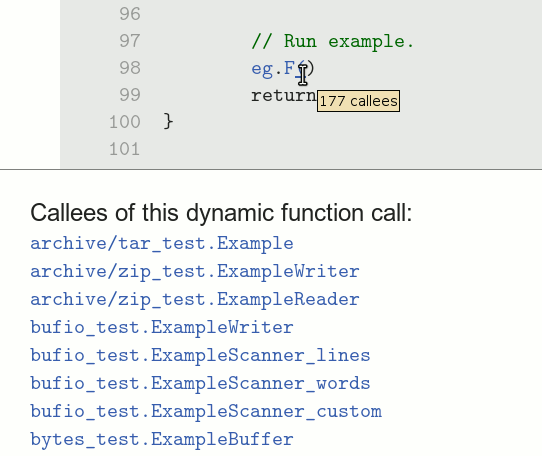The height and width of the screenshot is (456, 542).
Task: Open archive/zip_test.ExampleWriter callee link
Action: click(x=195, y=272)
